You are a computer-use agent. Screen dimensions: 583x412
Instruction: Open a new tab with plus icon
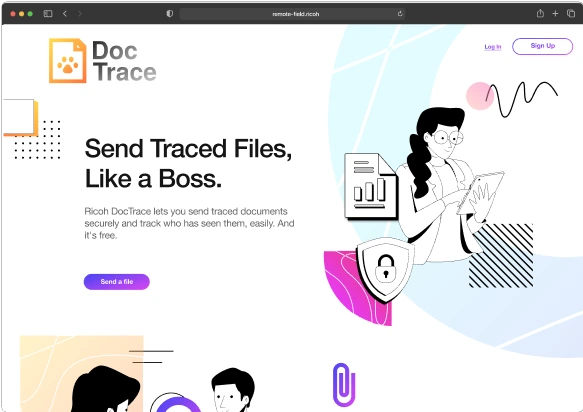click(555, 14)
